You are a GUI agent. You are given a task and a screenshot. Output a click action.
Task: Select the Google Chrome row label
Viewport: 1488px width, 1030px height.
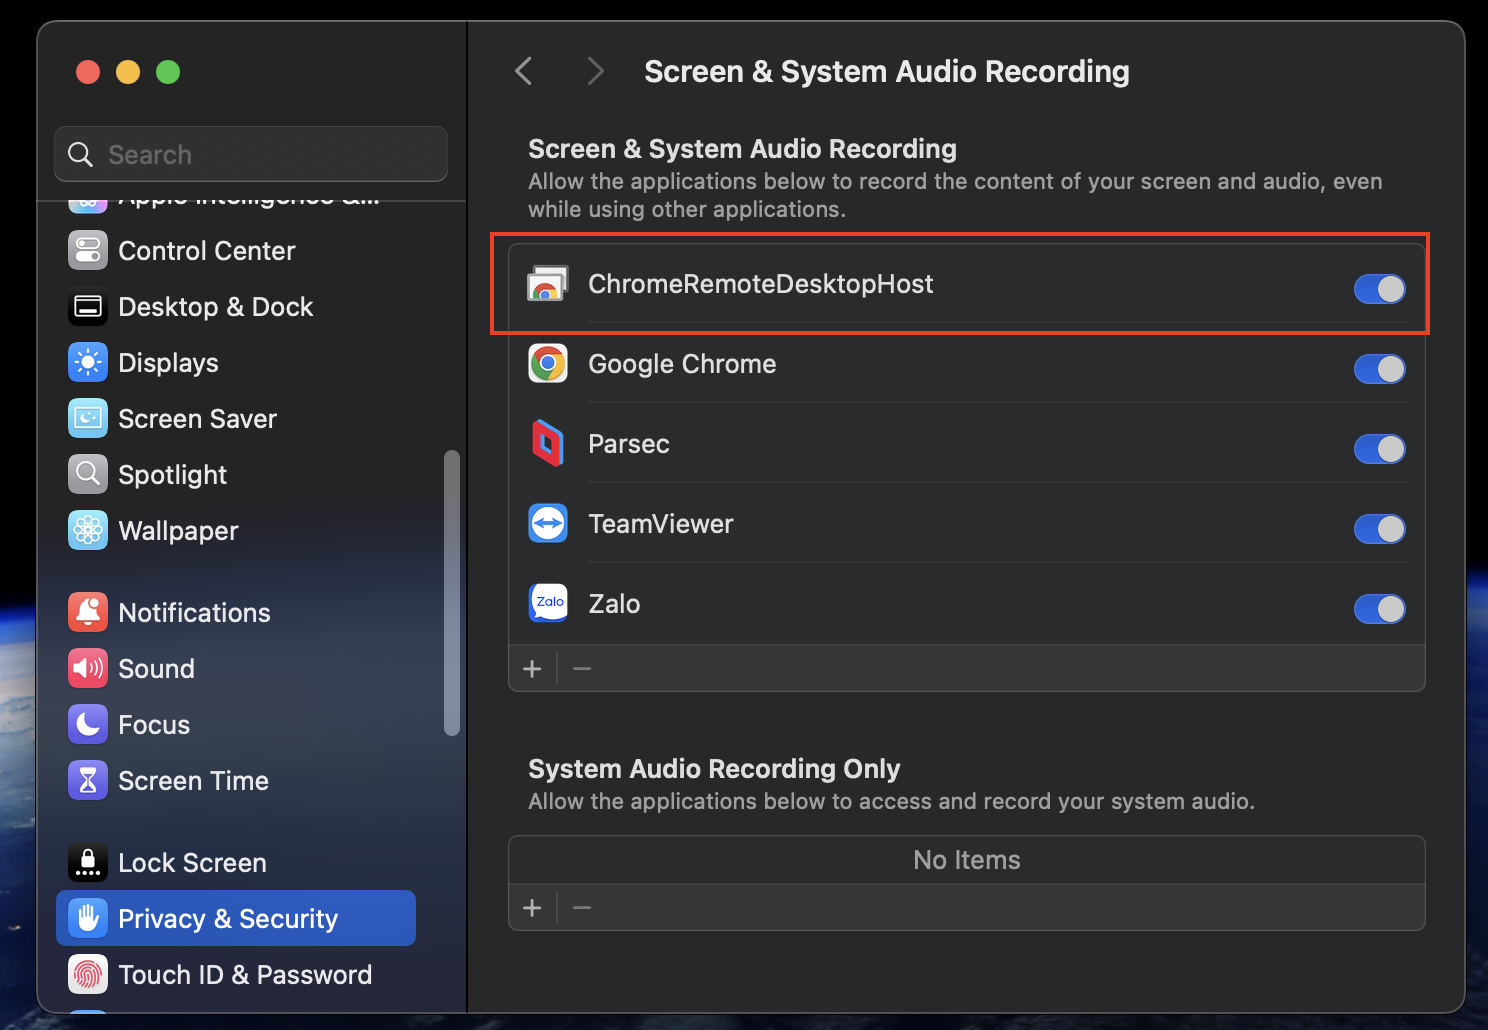(682, 364)
